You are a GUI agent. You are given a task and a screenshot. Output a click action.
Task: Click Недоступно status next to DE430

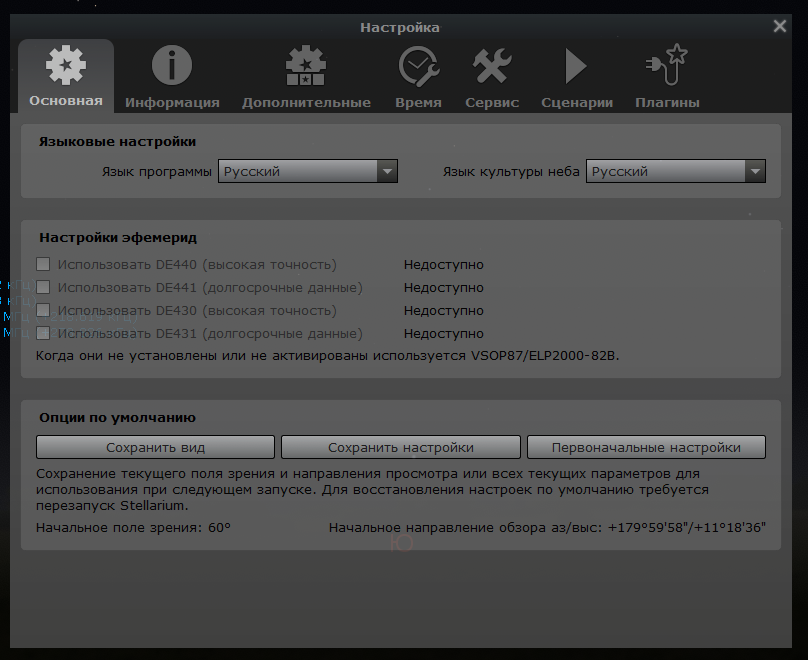tap(444, 311)
